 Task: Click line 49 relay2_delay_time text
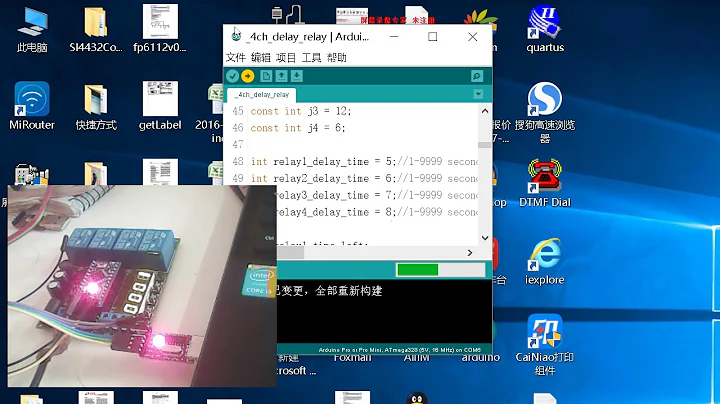click(x=321, y=178)
